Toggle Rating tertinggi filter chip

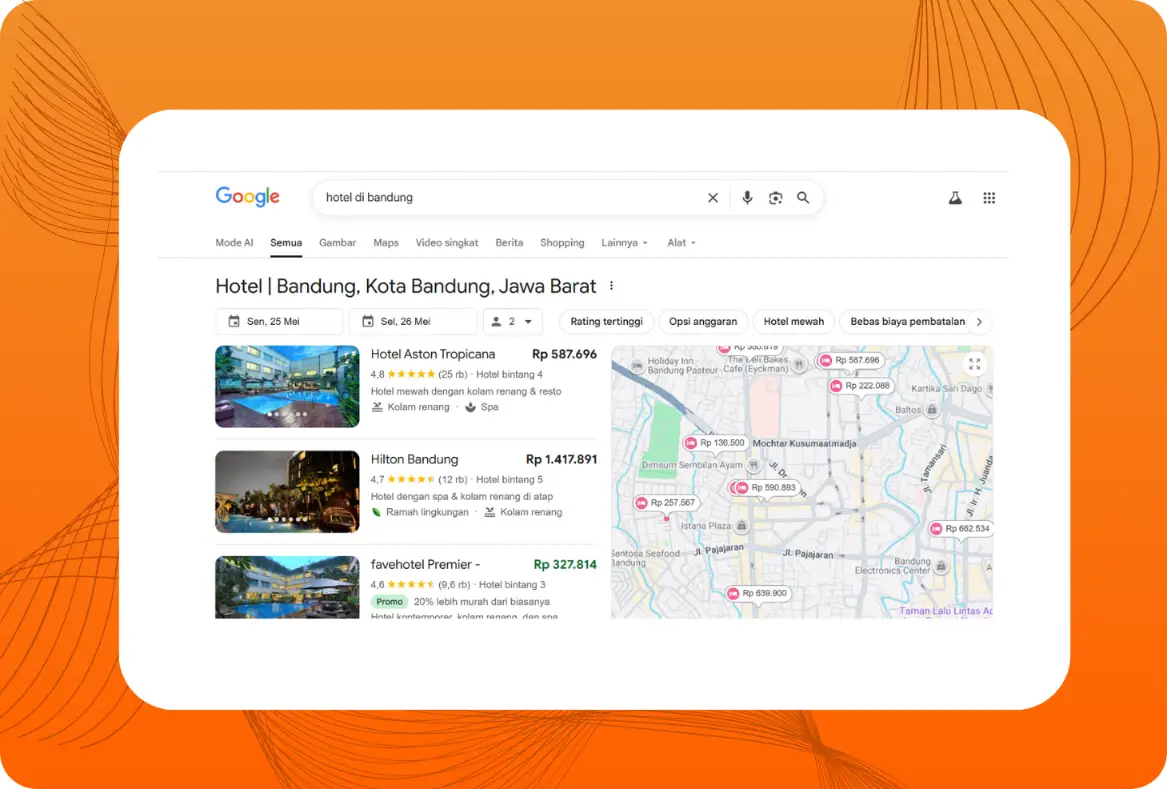tap(607, 322)
